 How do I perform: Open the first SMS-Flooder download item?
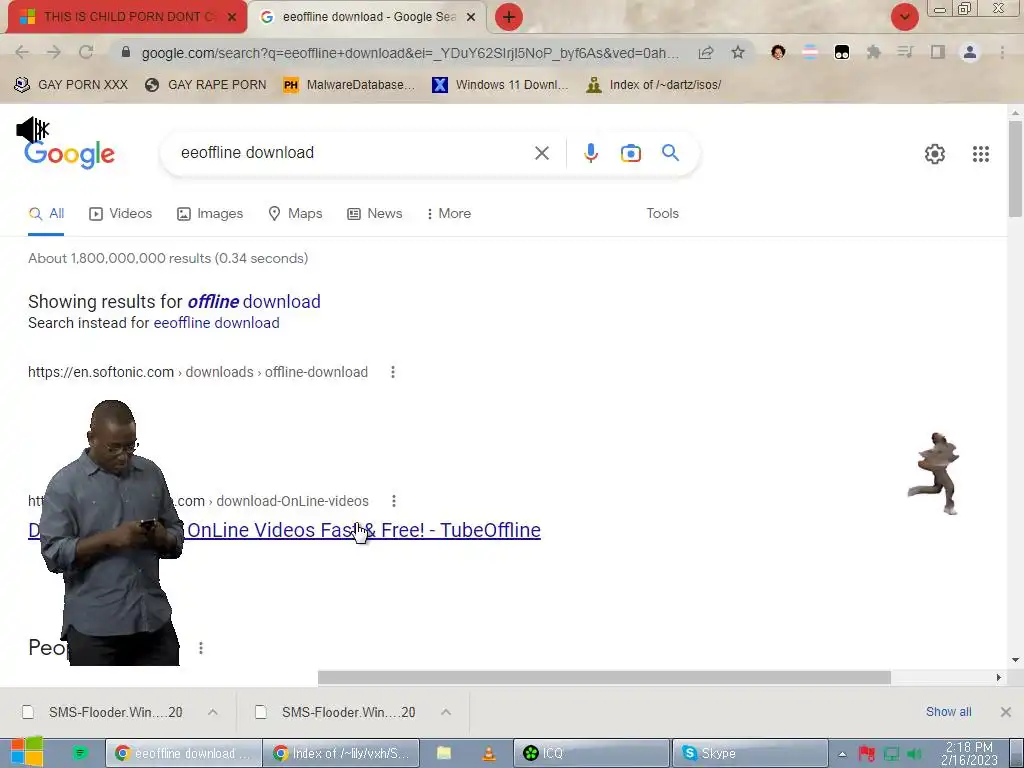click(x=102, y=712)
